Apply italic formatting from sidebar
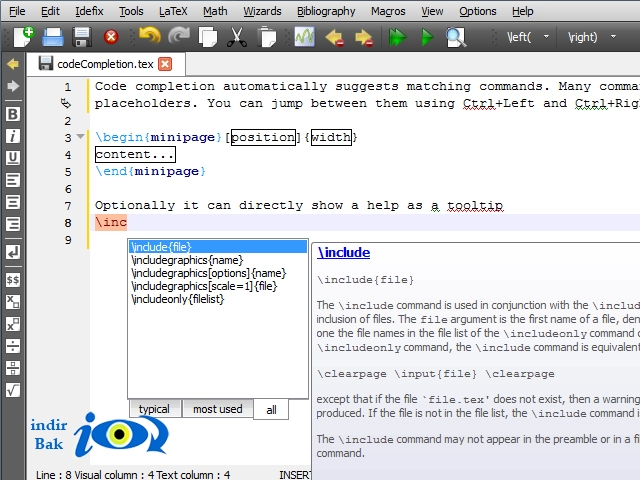 click(13, 136)
